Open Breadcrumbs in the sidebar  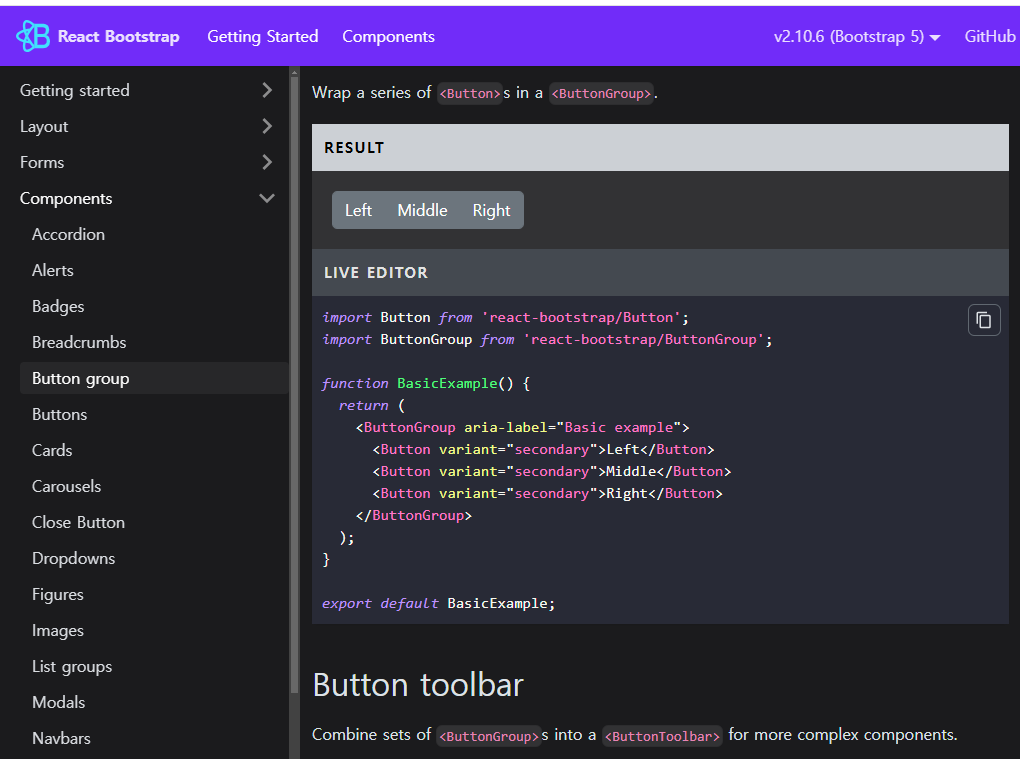point(79,342)
